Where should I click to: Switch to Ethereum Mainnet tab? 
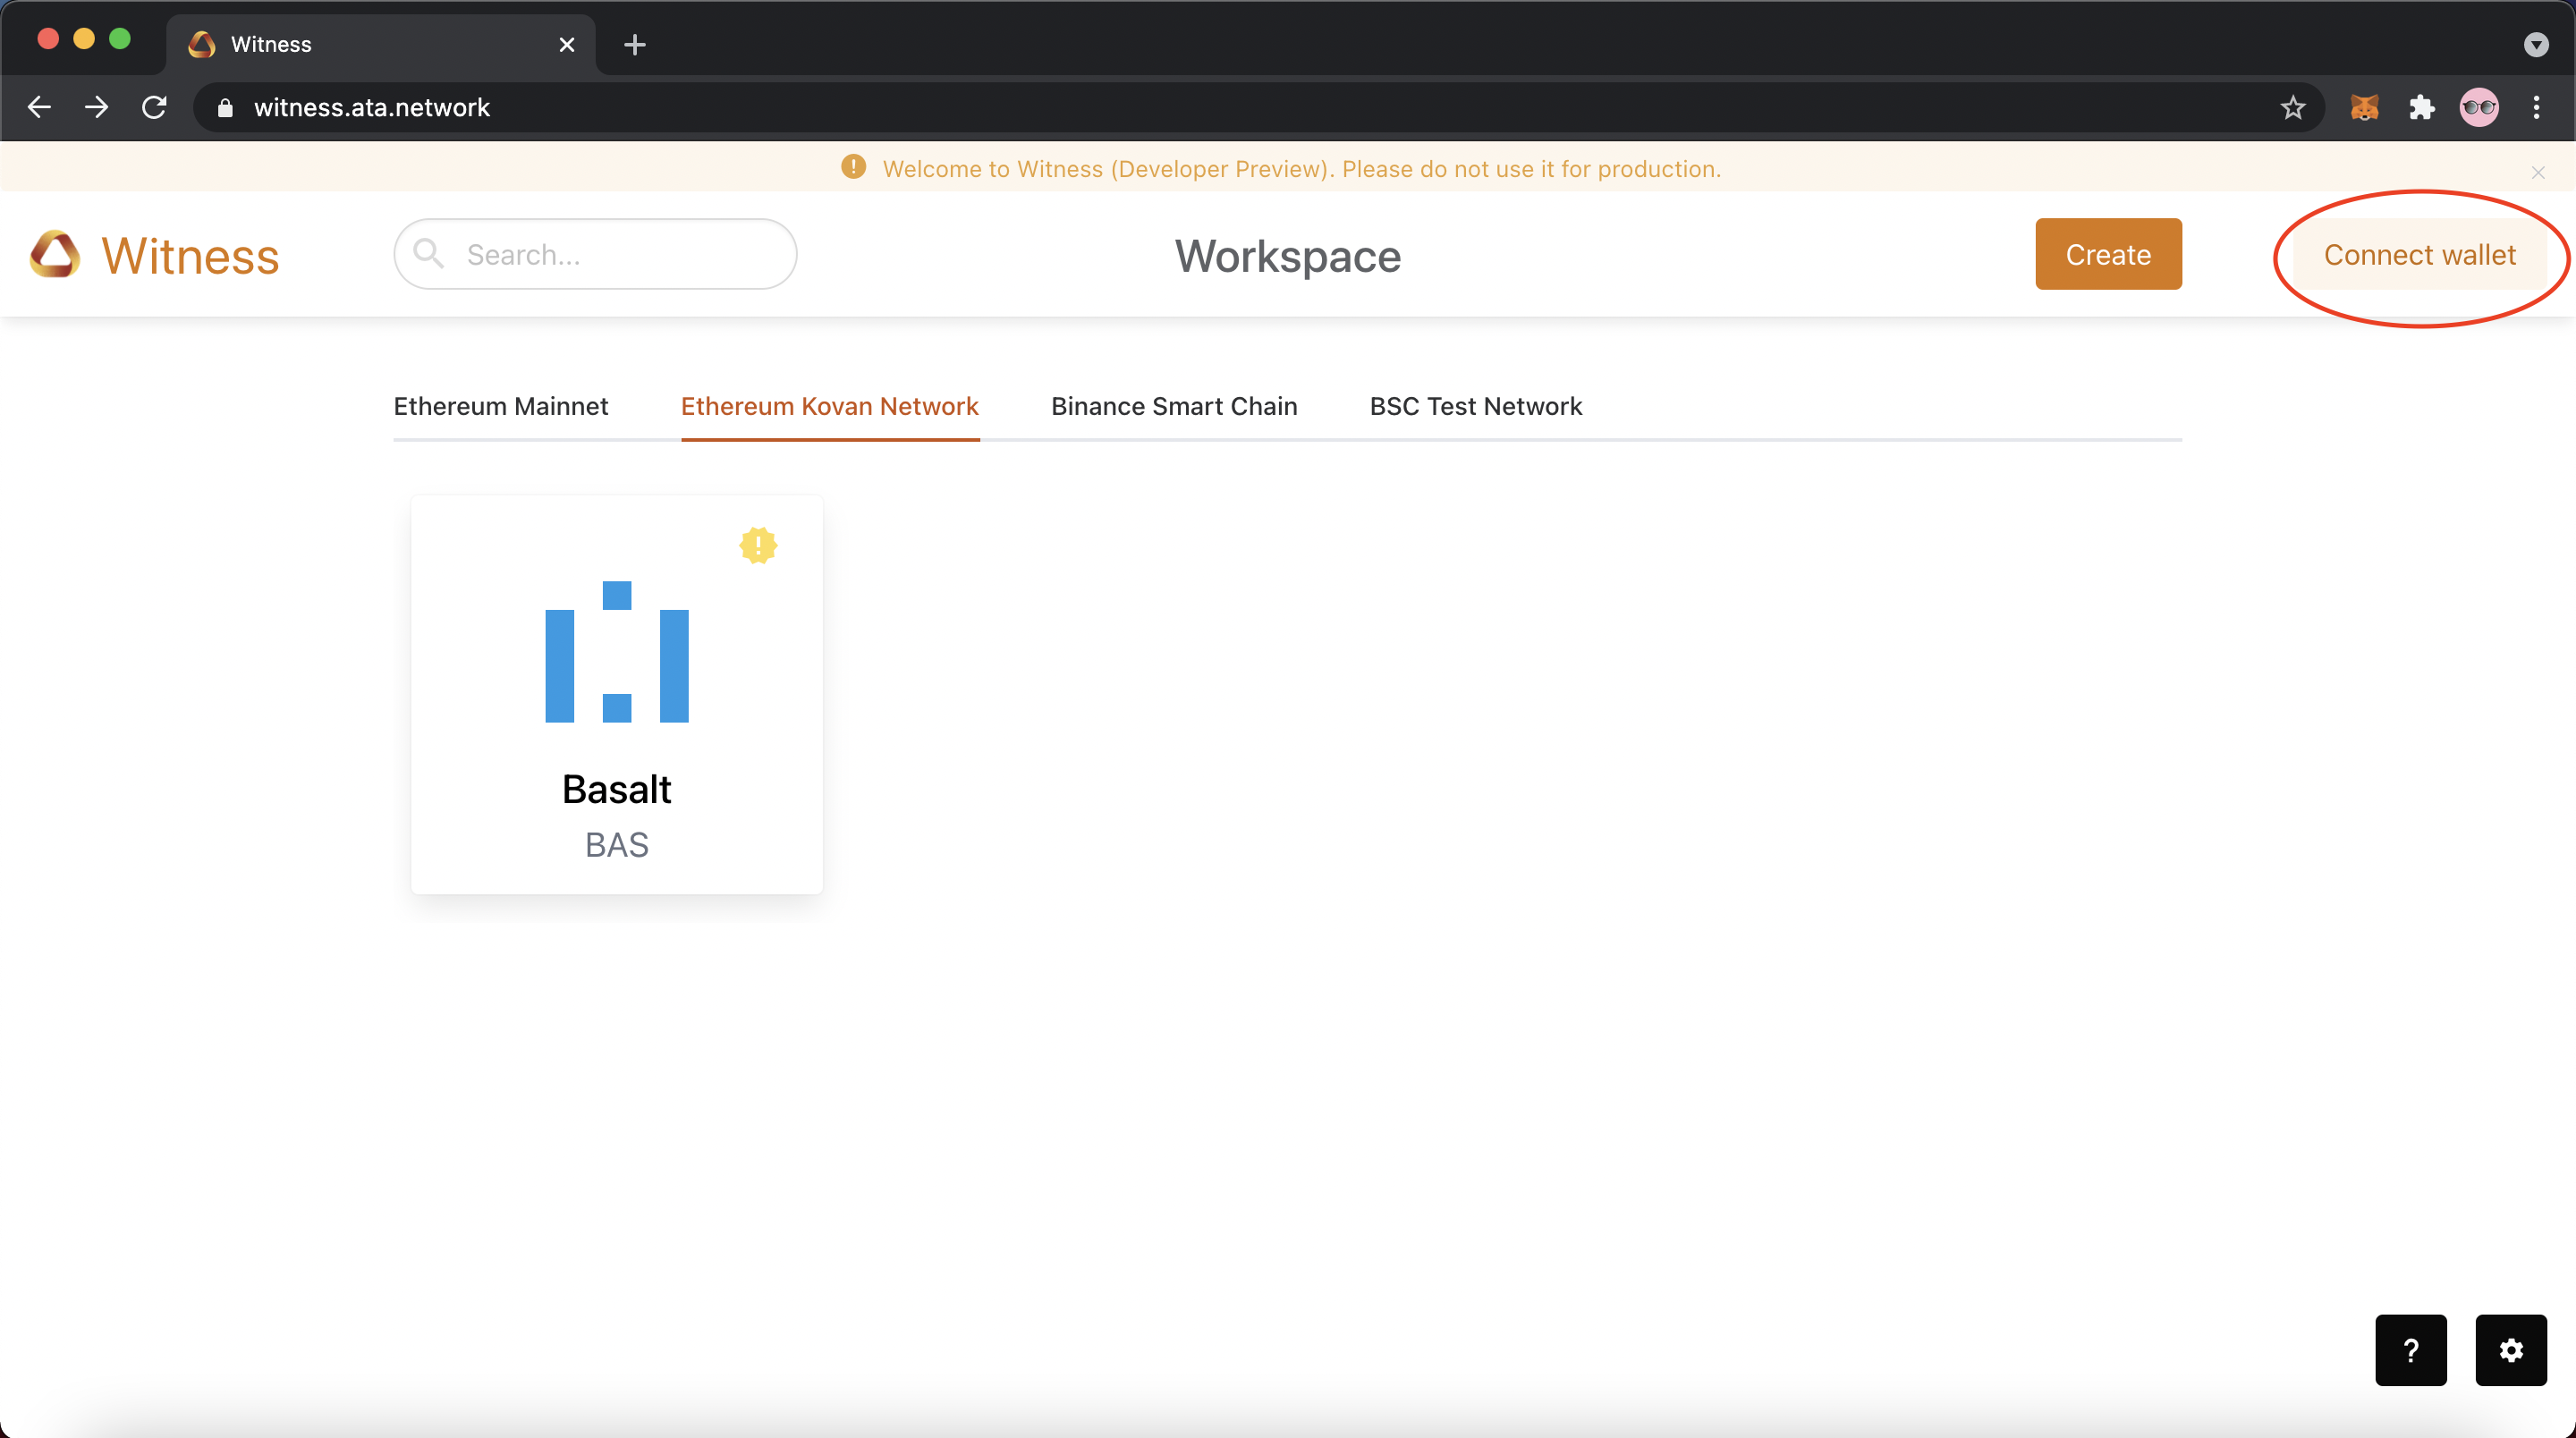pos(500,406)
